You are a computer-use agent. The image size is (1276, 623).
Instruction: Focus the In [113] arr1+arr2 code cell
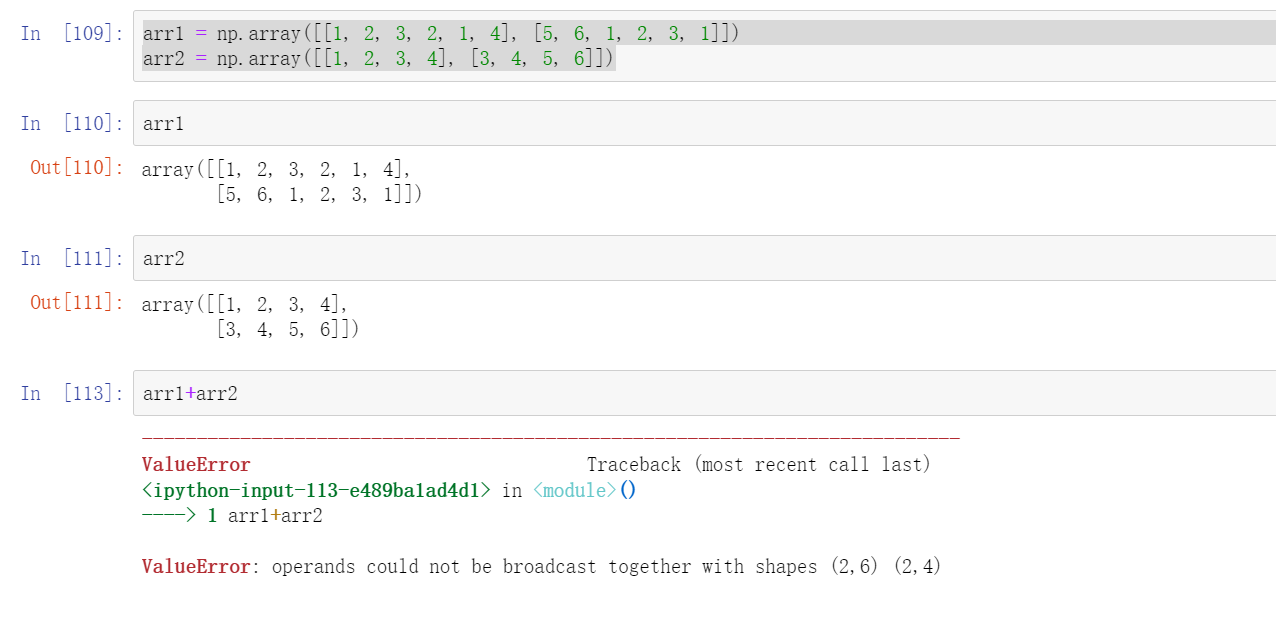click(x=700, y=394)
